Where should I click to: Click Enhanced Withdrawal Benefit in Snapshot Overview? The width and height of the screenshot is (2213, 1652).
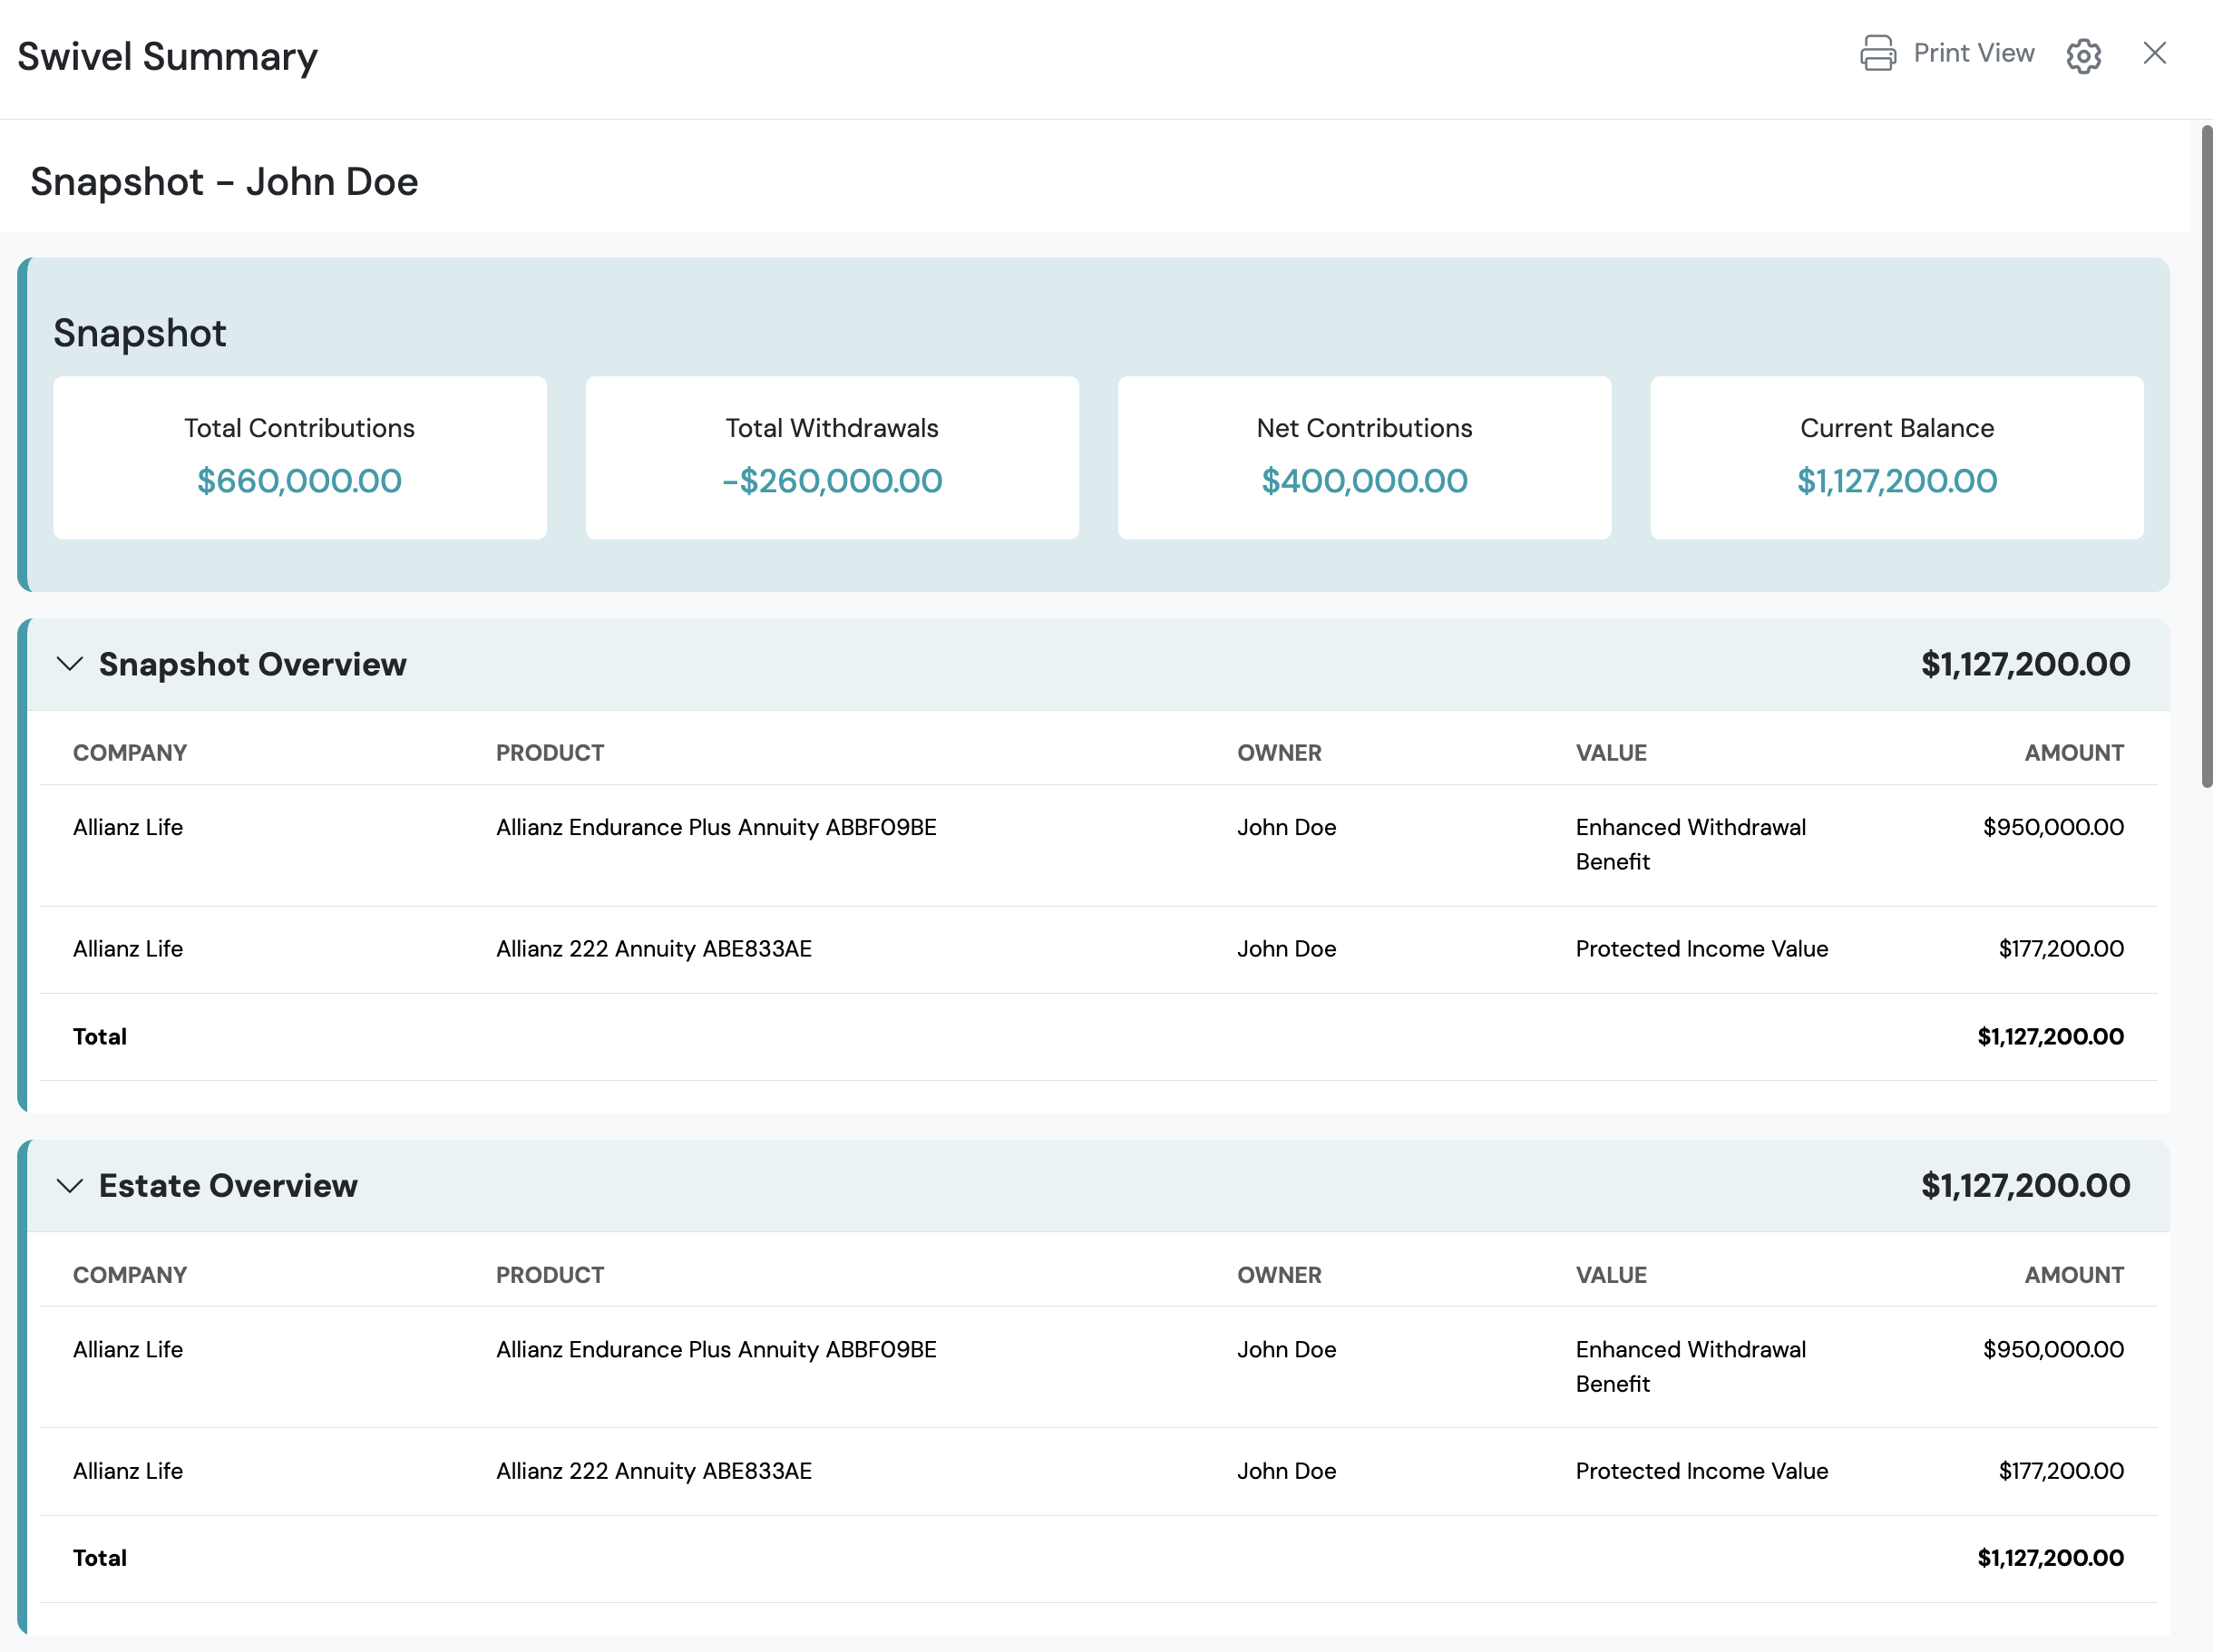(1691, 844)
